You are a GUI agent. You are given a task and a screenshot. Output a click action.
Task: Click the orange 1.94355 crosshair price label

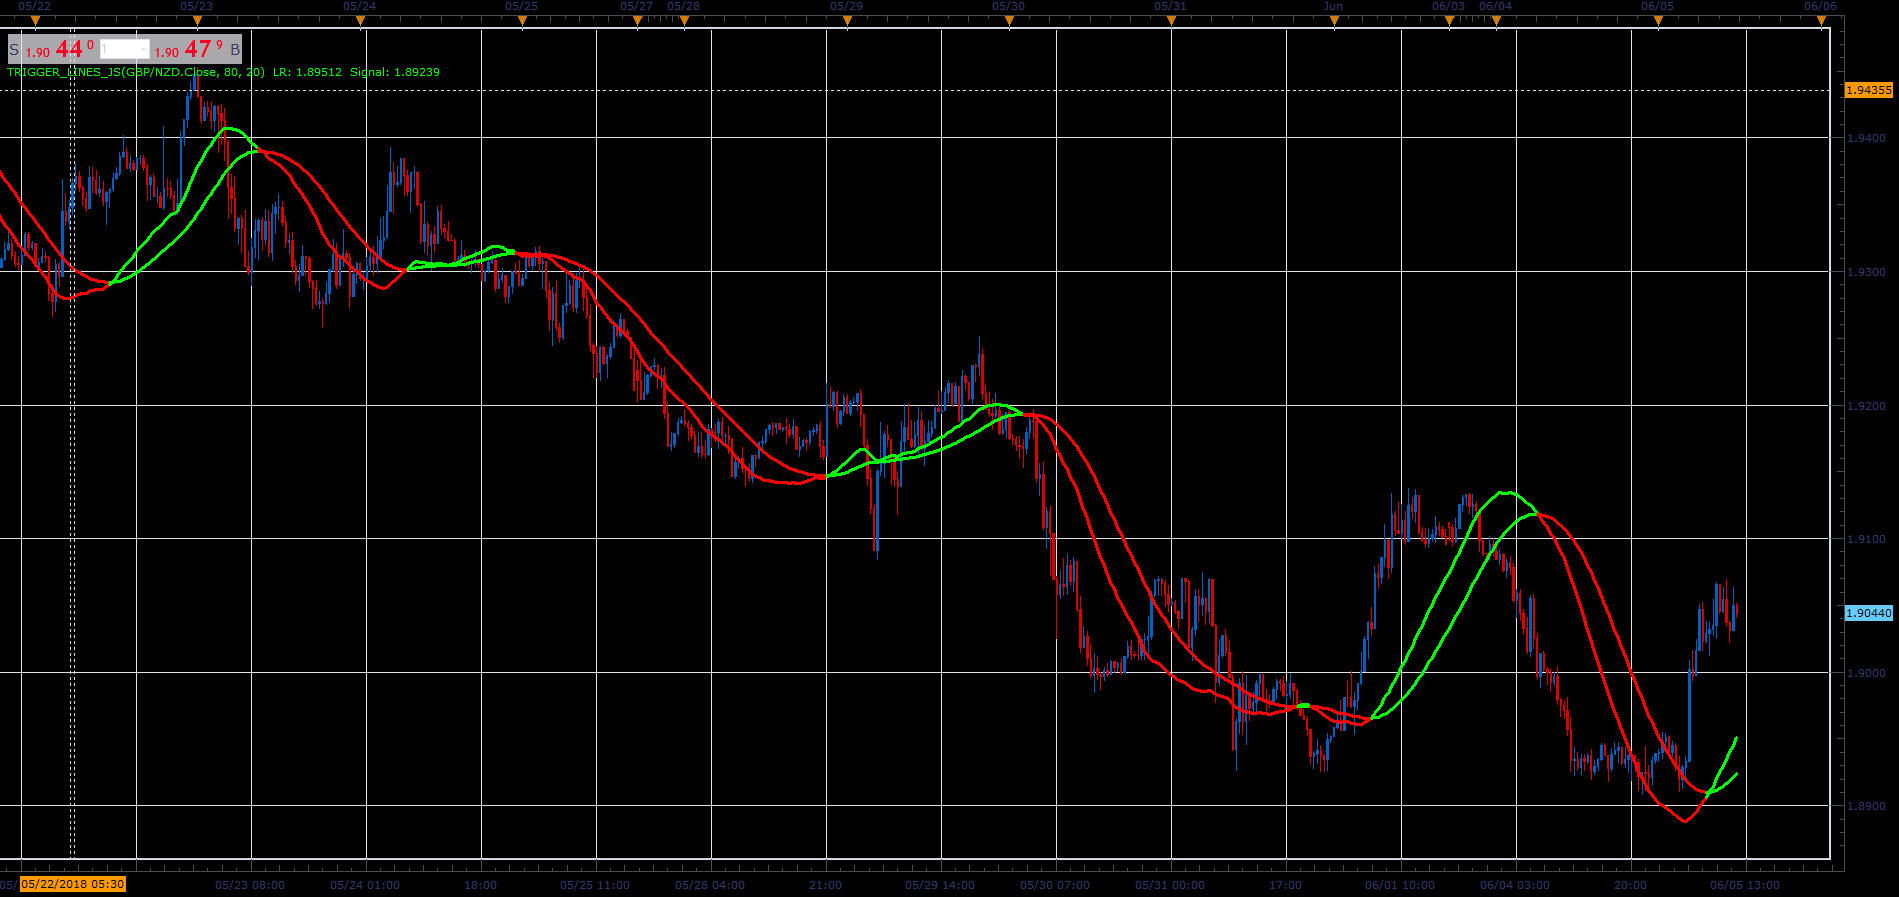(x=1868, y=90)
